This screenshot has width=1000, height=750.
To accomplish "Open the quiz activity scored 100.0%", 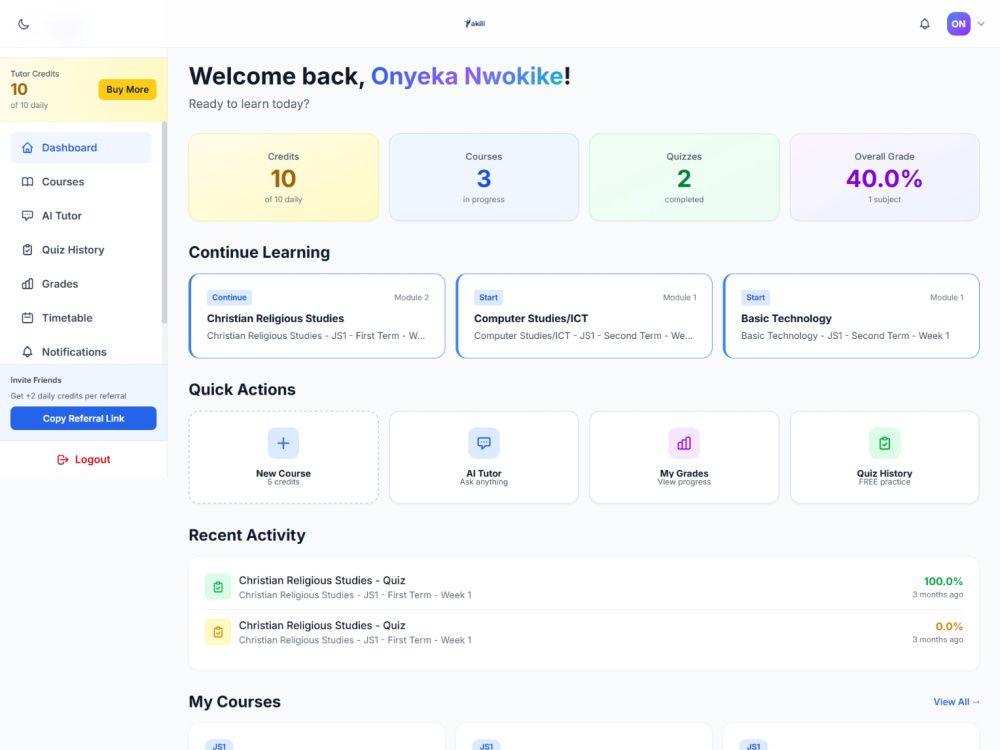I will tap(584, 587).
